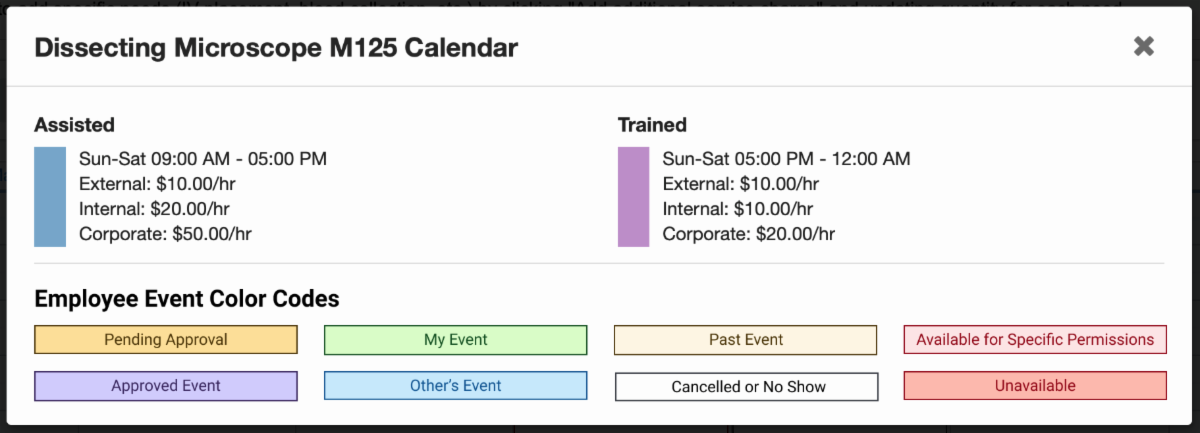Select the Pending Approval color code
Screen dimensions: 1200x433
pos(166,340)
